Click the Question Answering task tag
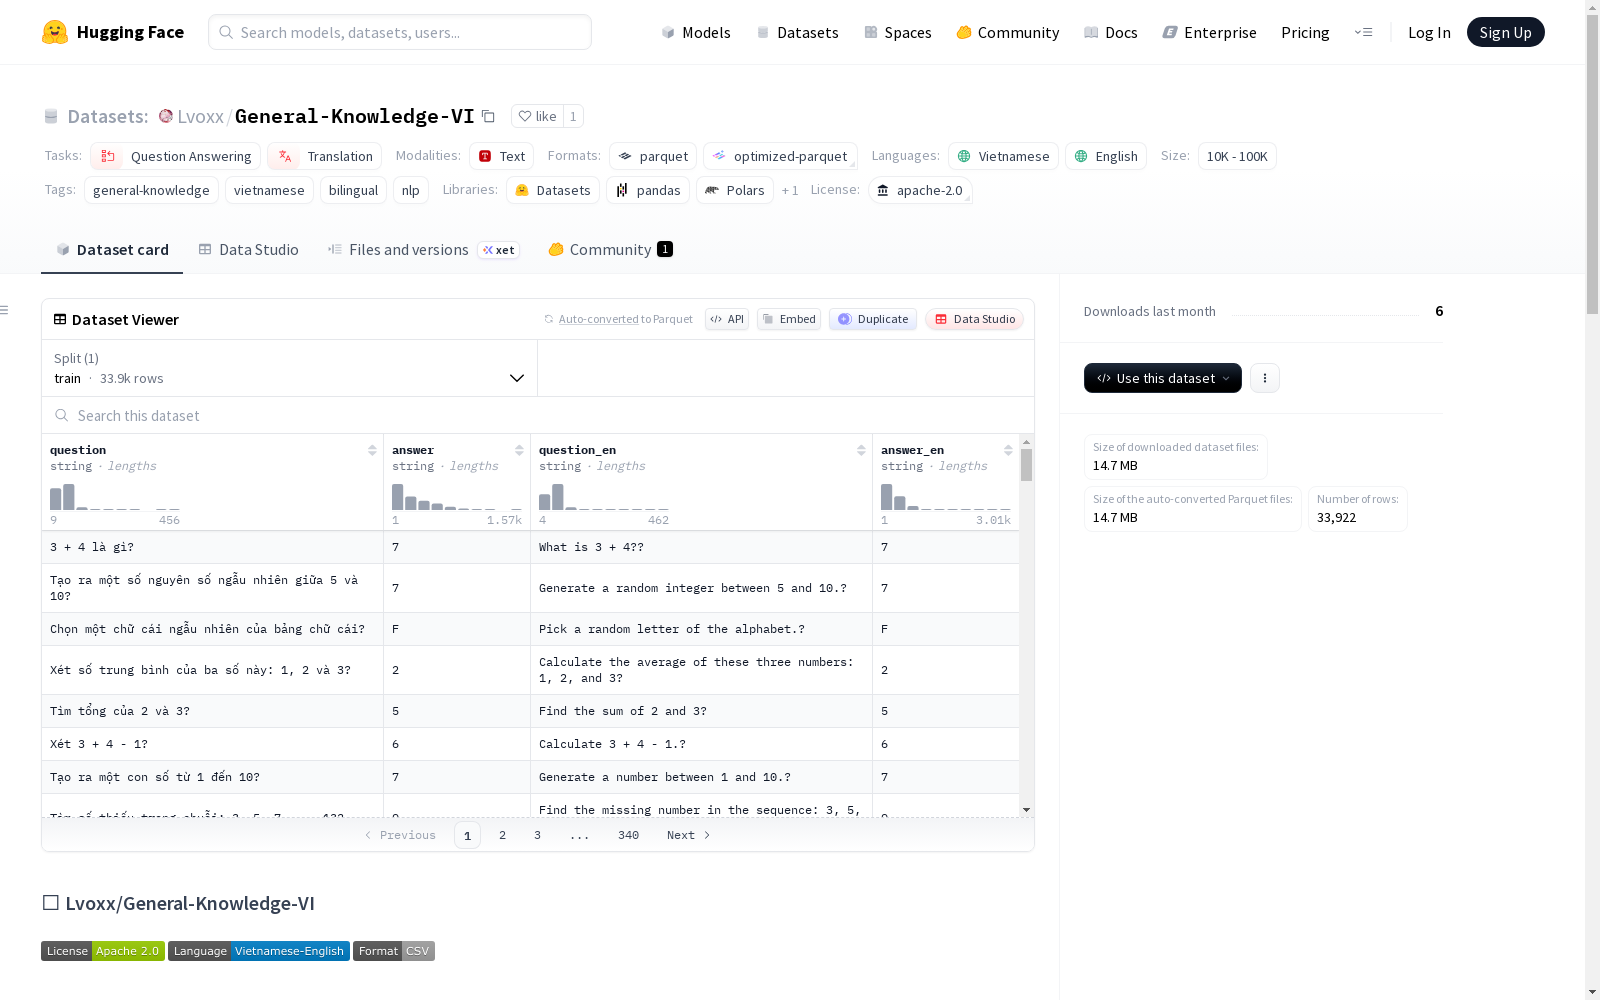This screenshot has height=1000, width=1600. [176, 156]
